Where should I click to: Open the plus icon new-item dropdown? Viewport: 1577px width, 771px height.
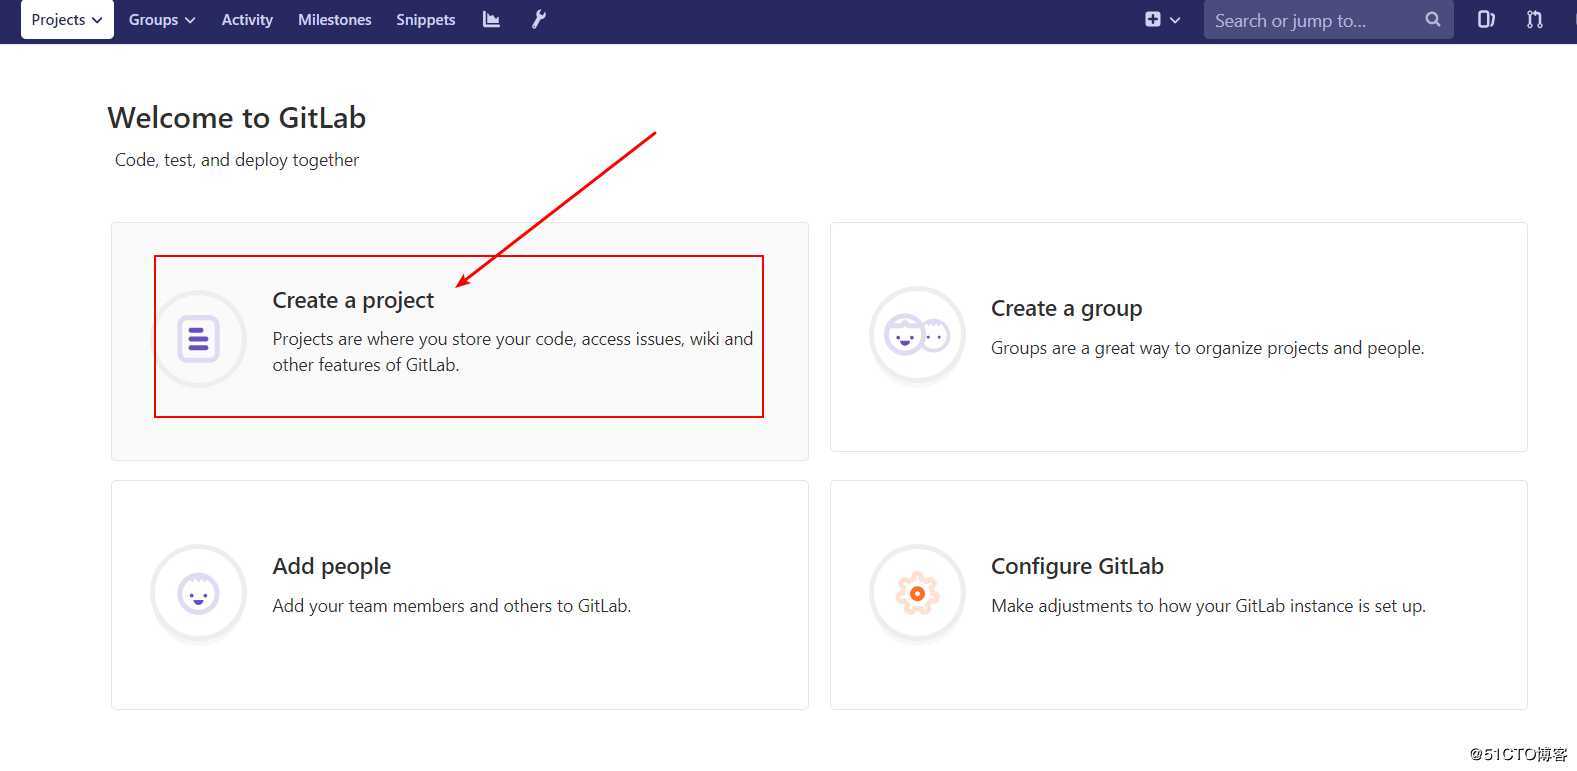(1162, 20)
